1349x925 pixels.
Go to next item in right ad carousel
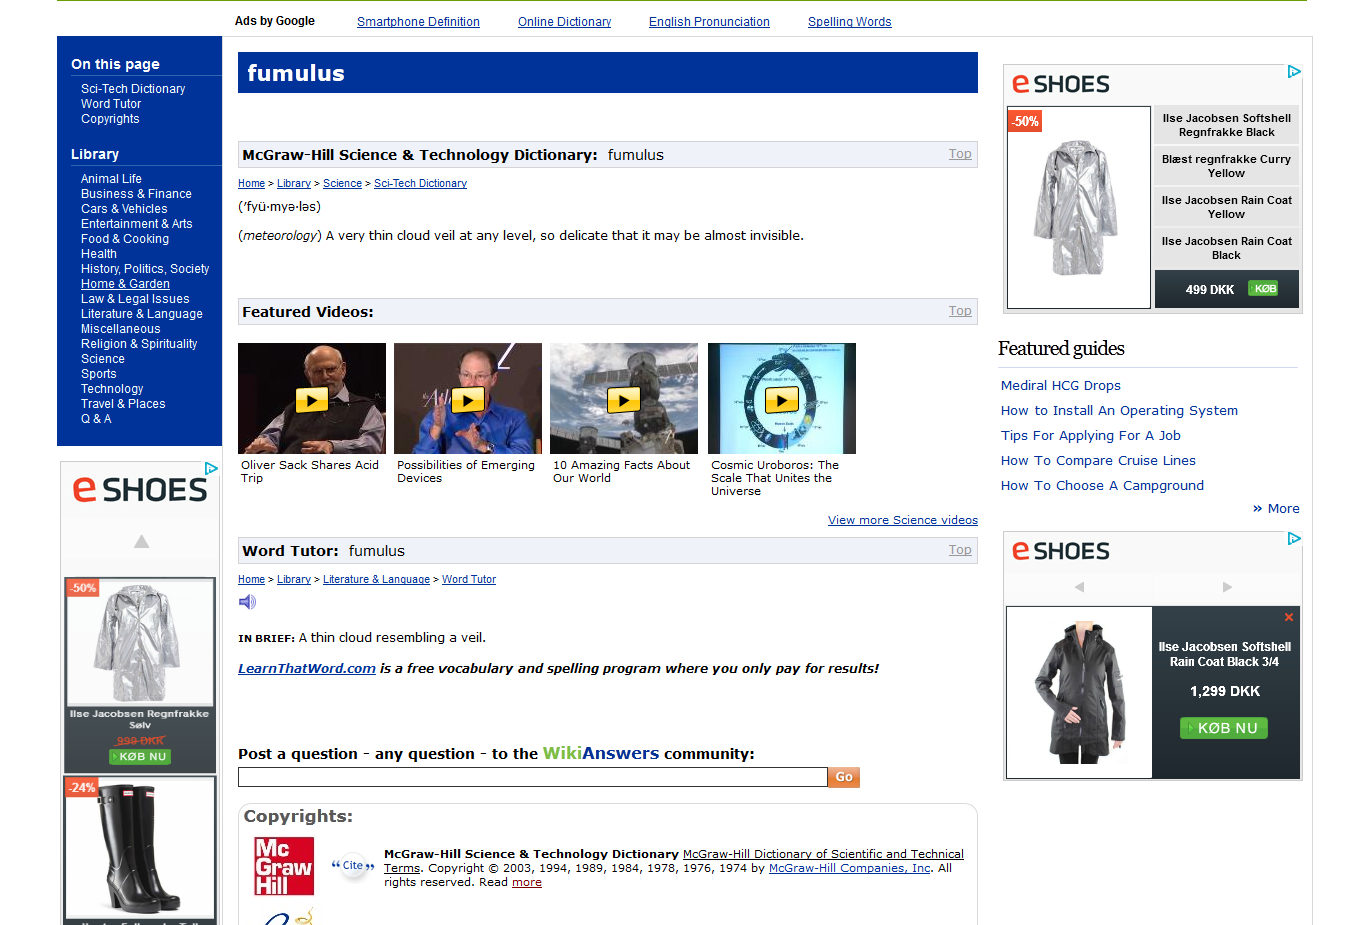[1227, 587]
